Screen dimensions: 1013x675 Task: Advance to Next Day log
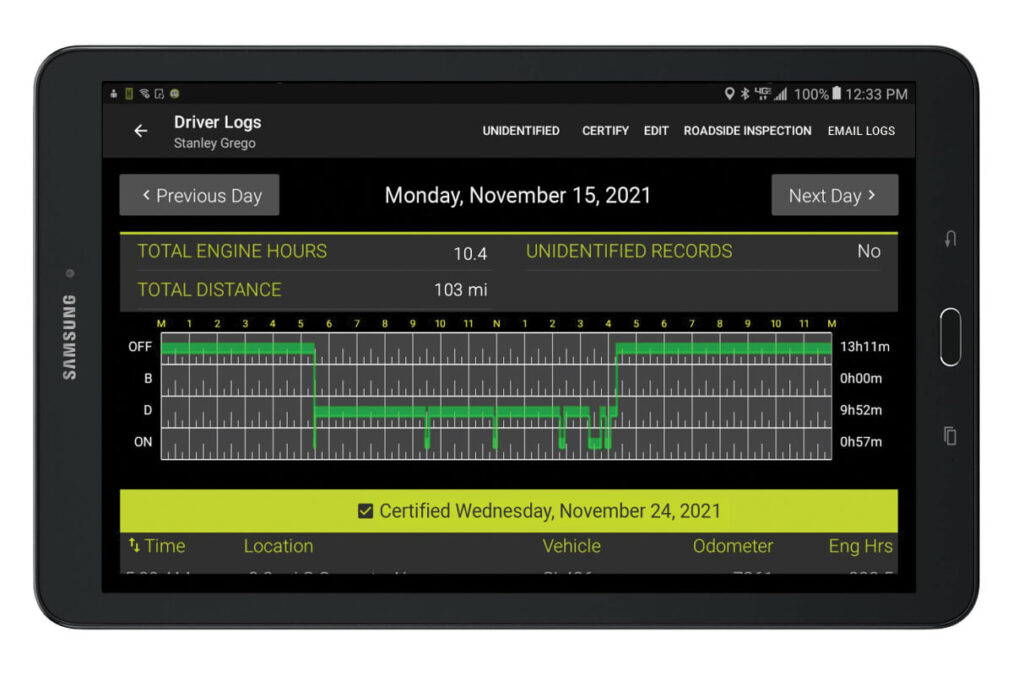834,195
